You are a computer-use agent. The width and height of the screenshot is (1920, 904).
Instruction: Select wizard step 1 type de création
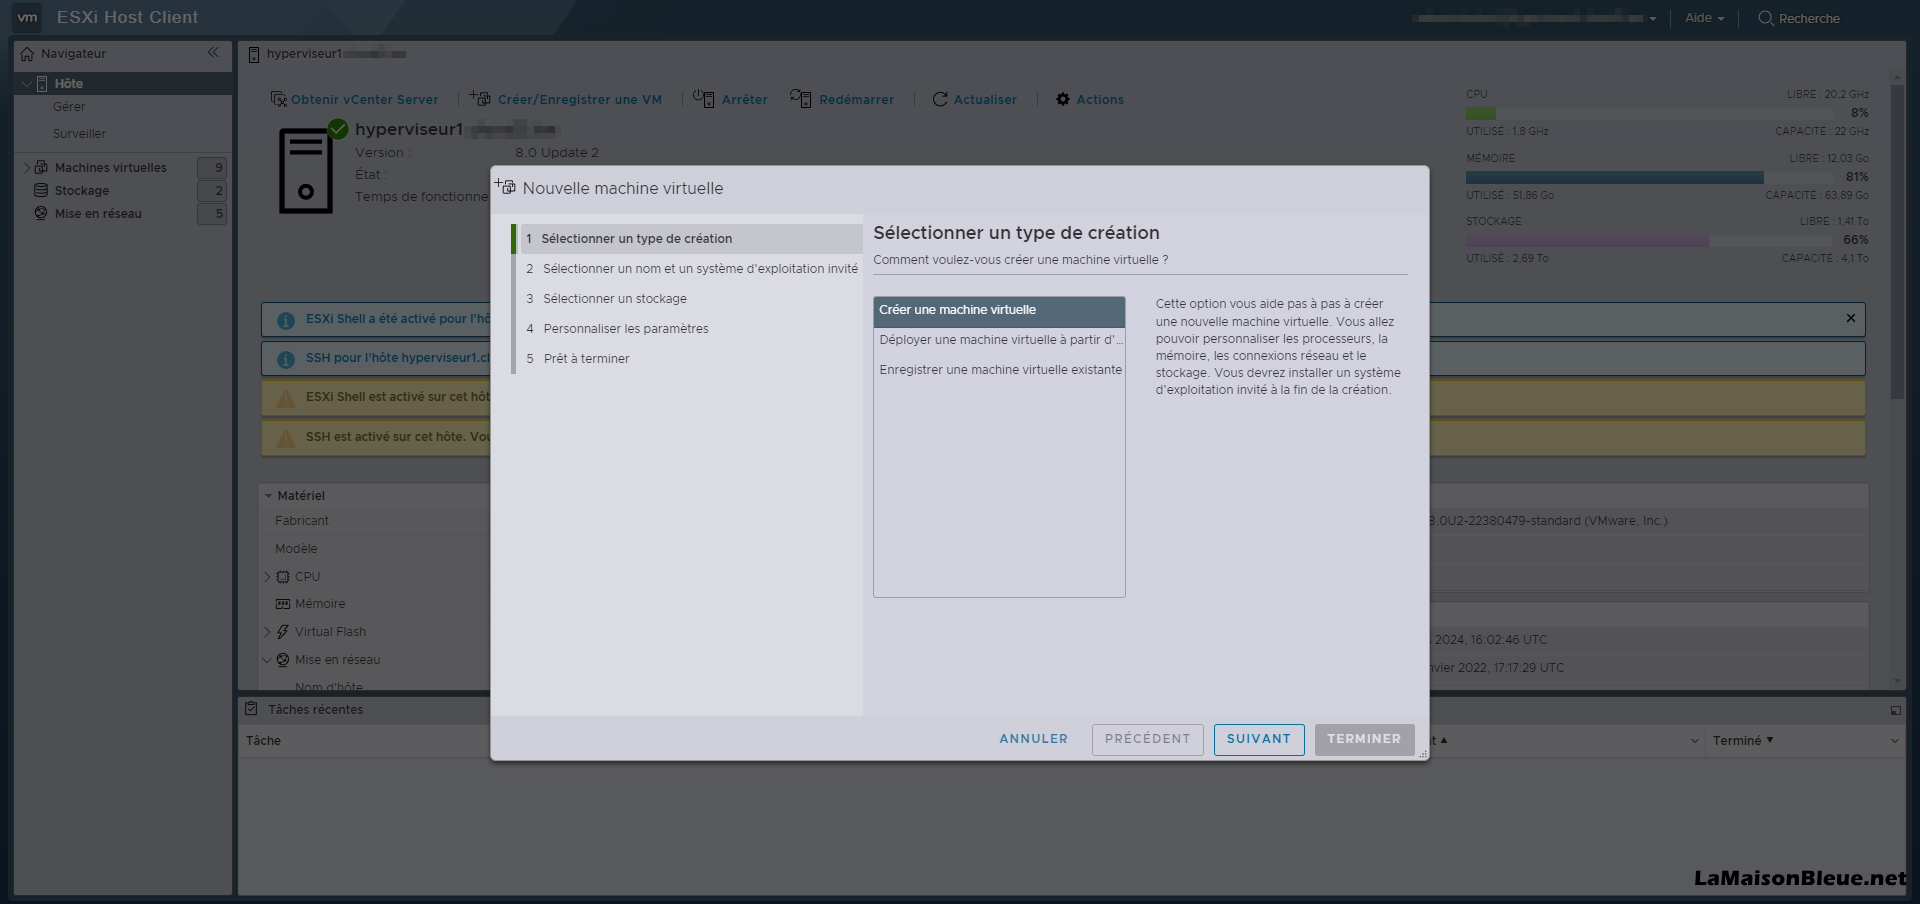click(x=691, y=239)
